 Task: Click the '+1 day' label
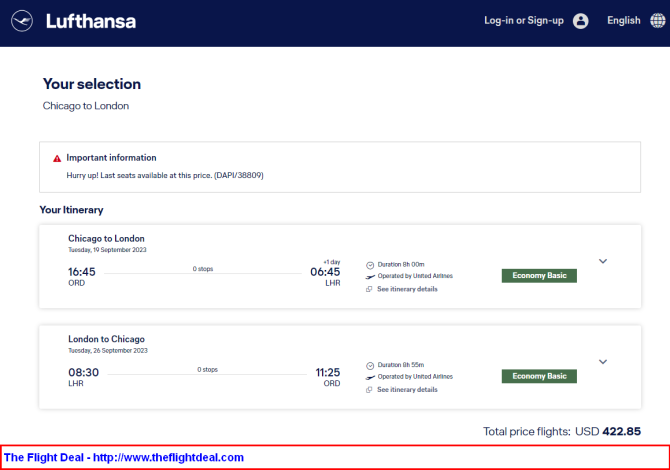click(332, 262)
